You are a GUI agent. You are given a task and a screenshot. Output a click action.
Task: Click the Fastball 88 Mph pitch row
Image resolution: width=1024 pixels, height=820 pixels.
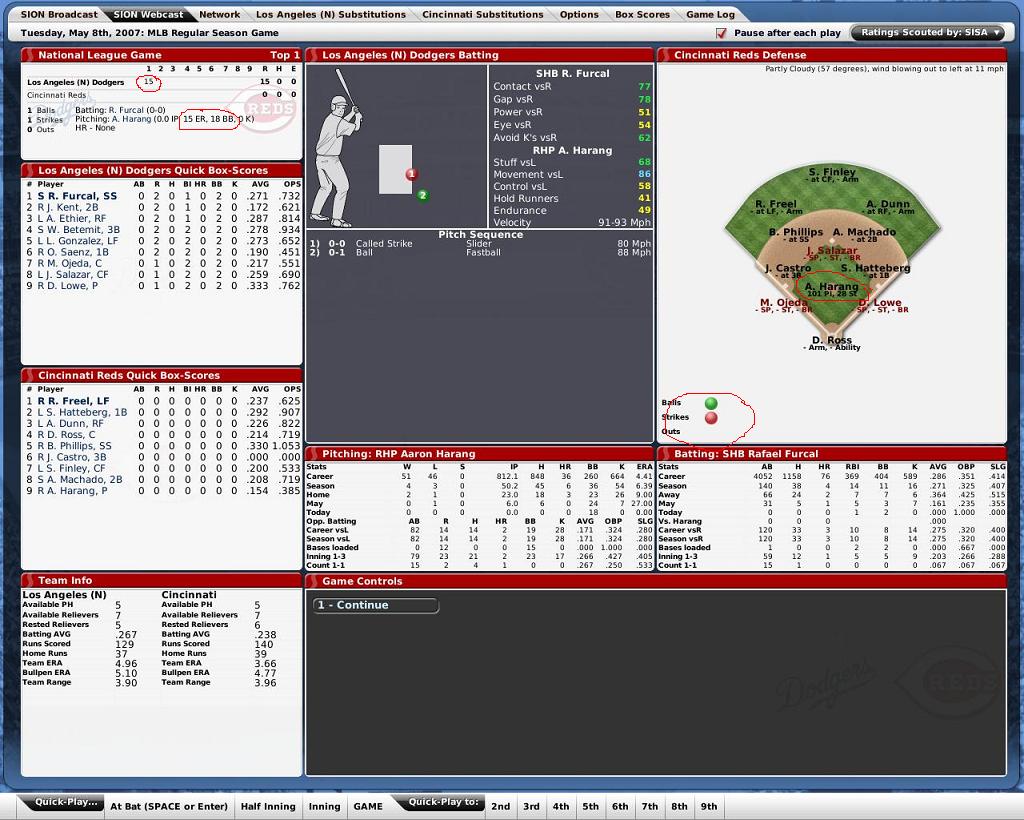click(x=480, y=252)
